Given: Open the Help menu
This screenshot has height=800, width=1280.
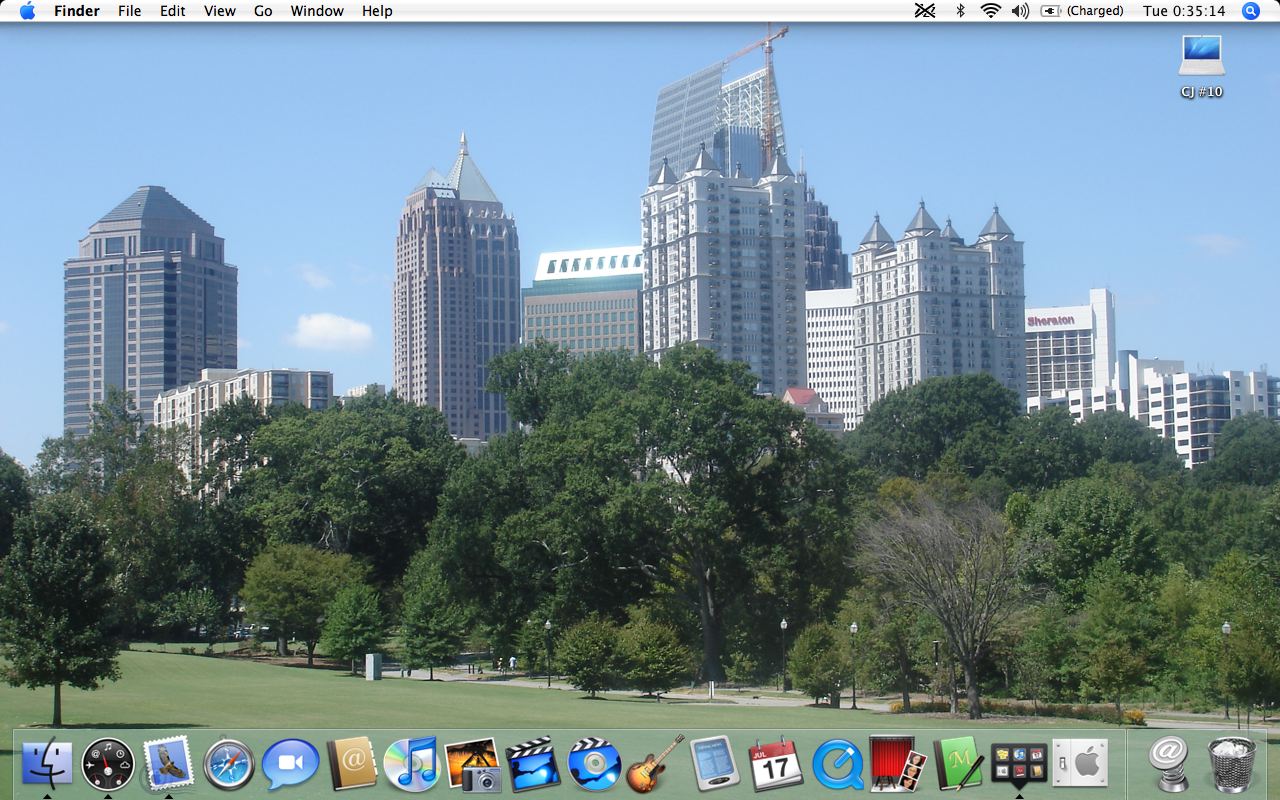Looking at the screenshot, I should pos(377,11).
